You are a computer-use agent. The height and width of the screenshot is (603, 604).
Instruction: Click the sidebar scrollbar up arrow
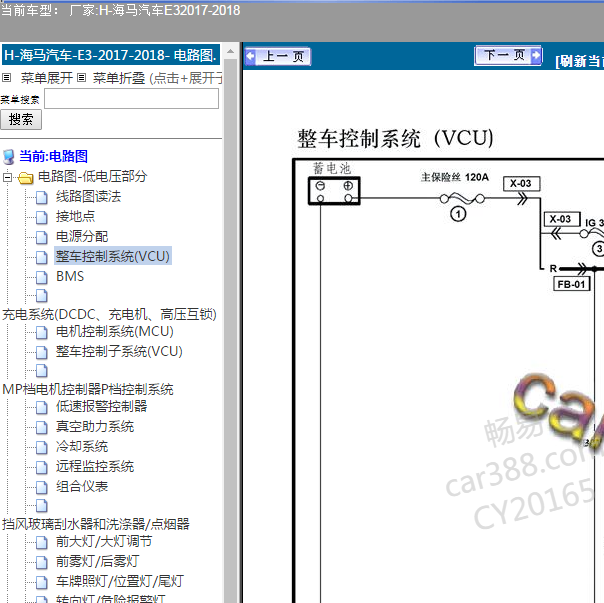[x=230, y=51]
